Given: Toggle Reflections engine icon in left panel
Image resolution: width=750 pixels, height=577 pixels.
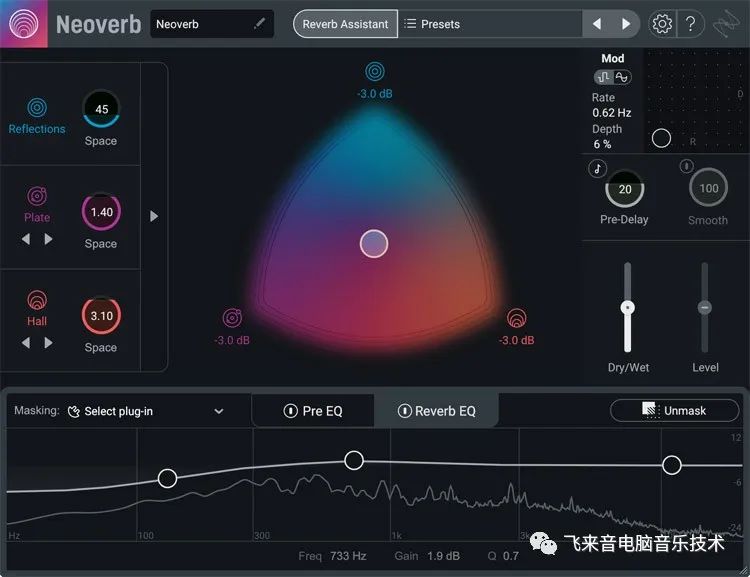Looking at the screenshot, I should 37,108.
